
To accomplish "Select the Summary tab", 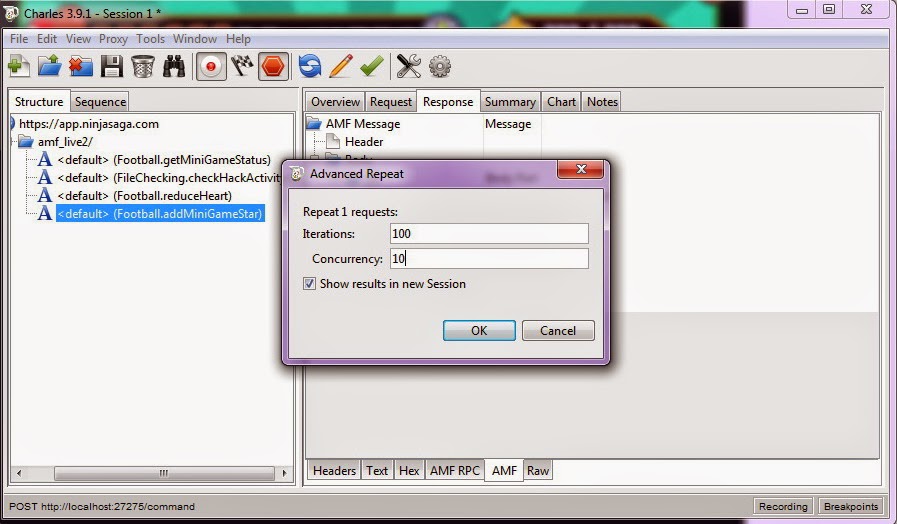I will (510, 102).
